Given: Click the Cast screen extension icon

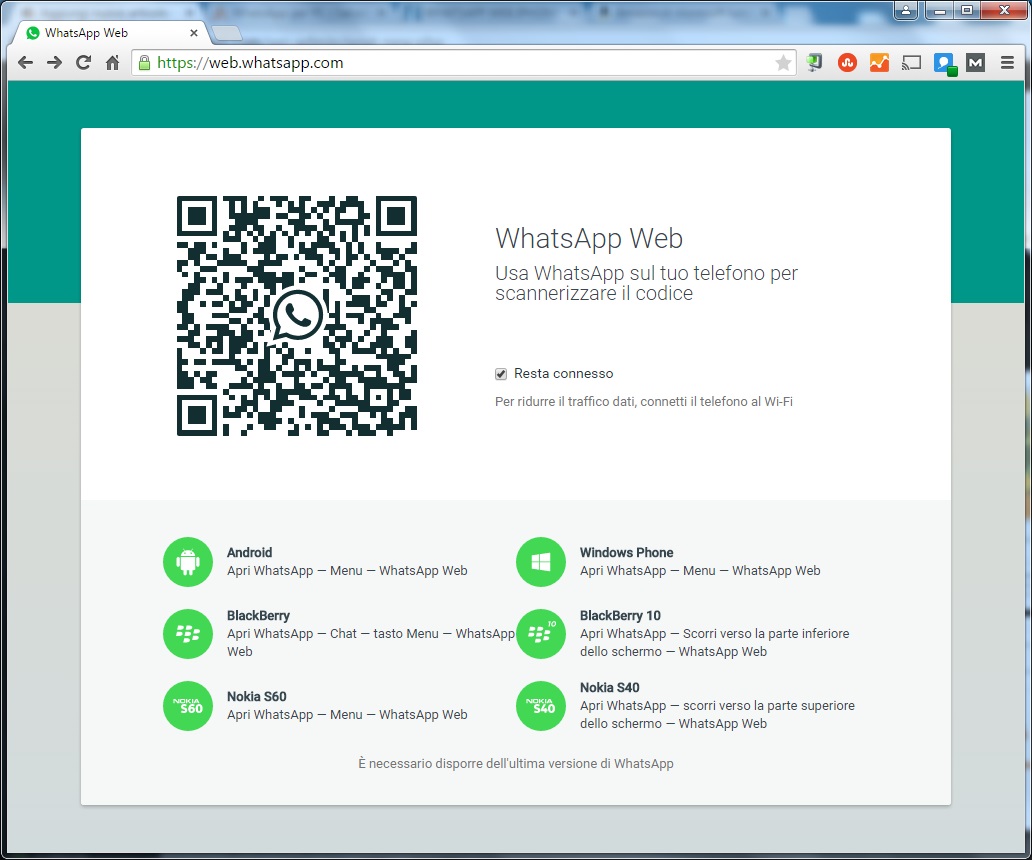Looking at the screenshot, I should point(912,63).
